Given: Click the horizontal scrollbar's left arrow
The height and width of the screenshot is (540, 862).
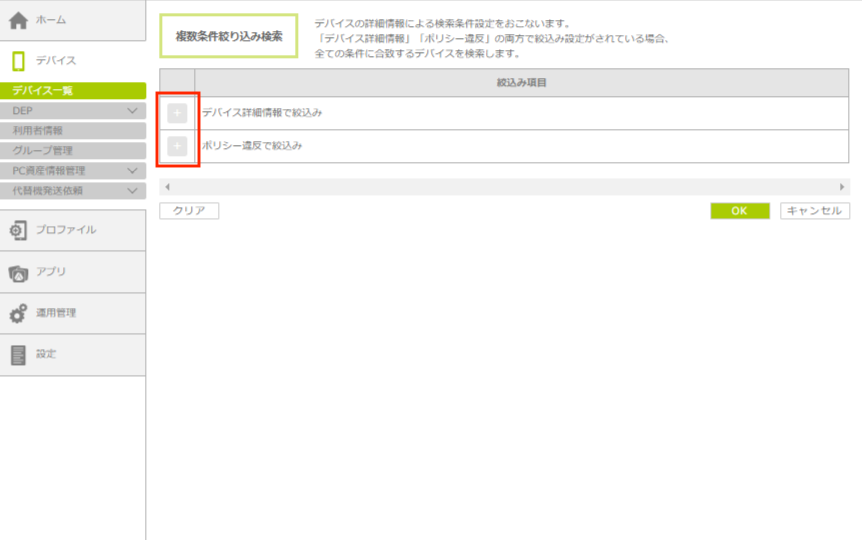Looking at the screenshot, I should click(x=167, y=187).
